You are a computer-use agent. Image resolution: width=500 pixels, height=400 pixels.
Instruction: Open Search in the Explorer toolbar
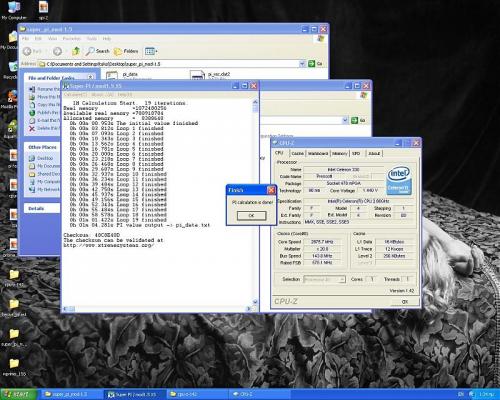coord(98,51)
